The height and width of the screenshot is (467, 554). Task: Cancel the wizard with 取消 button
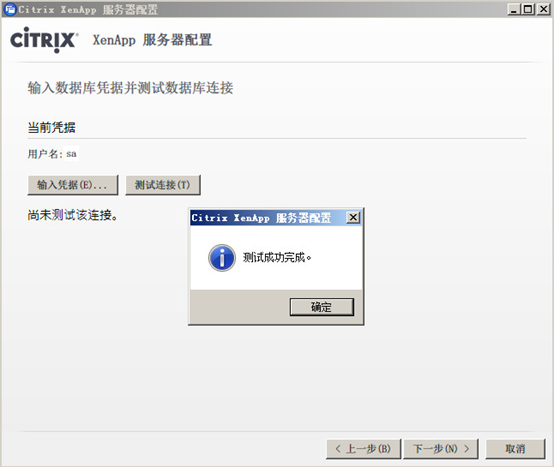[515, 449]
